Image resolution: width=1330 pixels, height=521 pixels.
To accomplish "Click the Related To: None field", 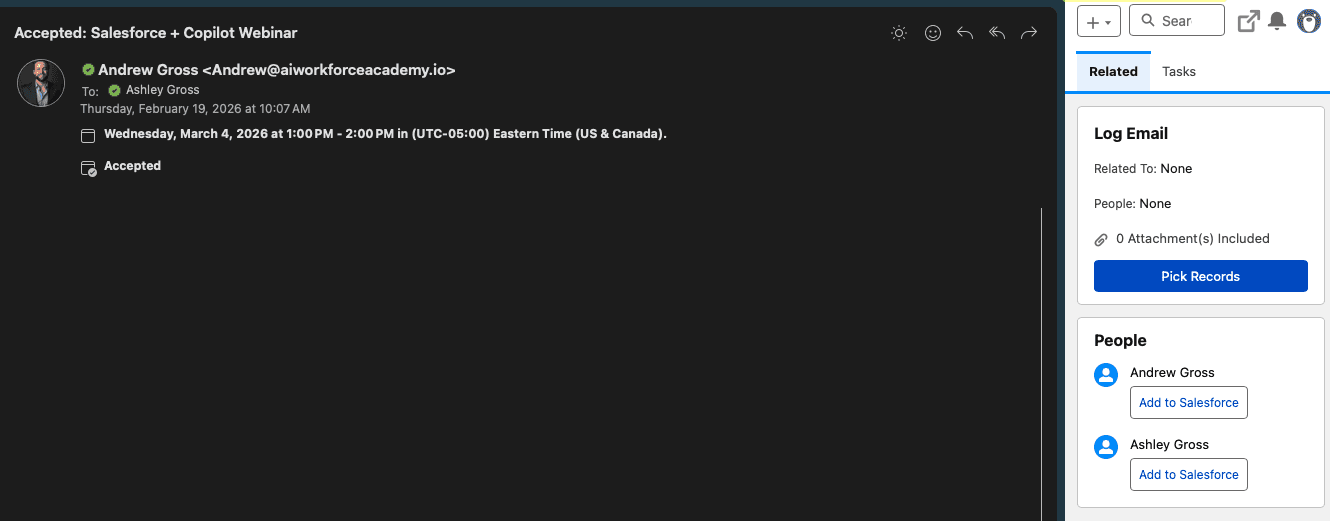I will (x=1143, y=168).
